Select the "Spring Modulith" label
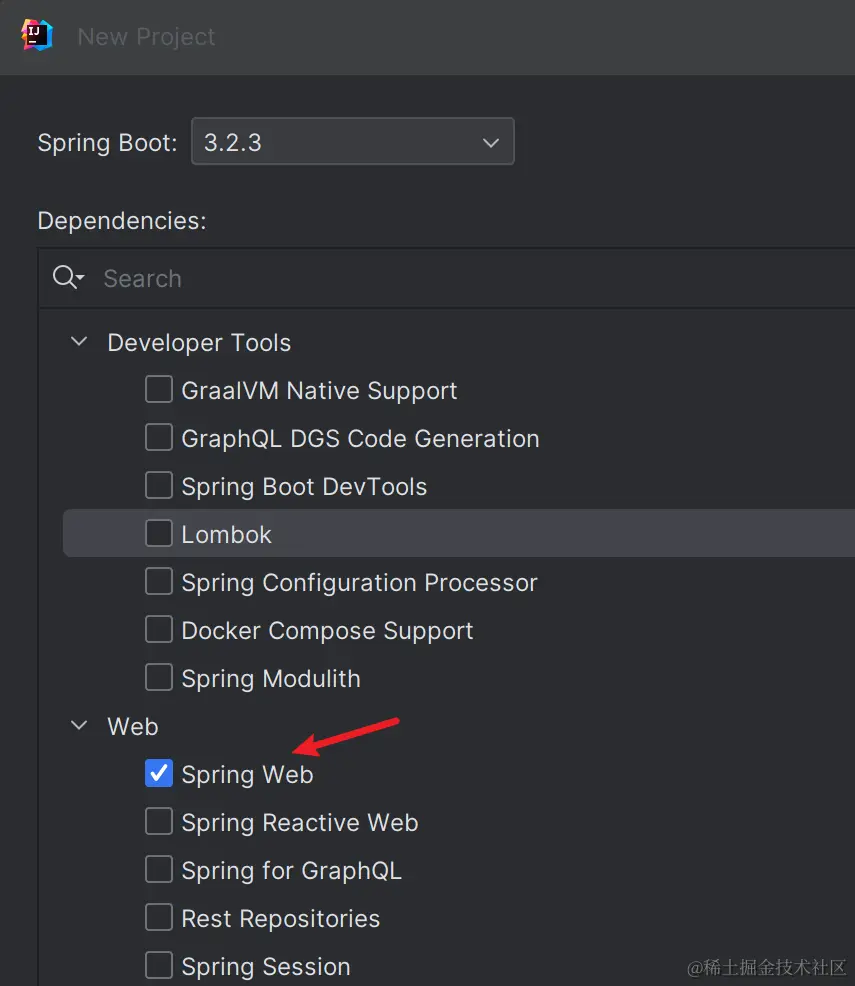Image resolution: width=855 pixels, height=986 pixels. [x=271, y=679]
